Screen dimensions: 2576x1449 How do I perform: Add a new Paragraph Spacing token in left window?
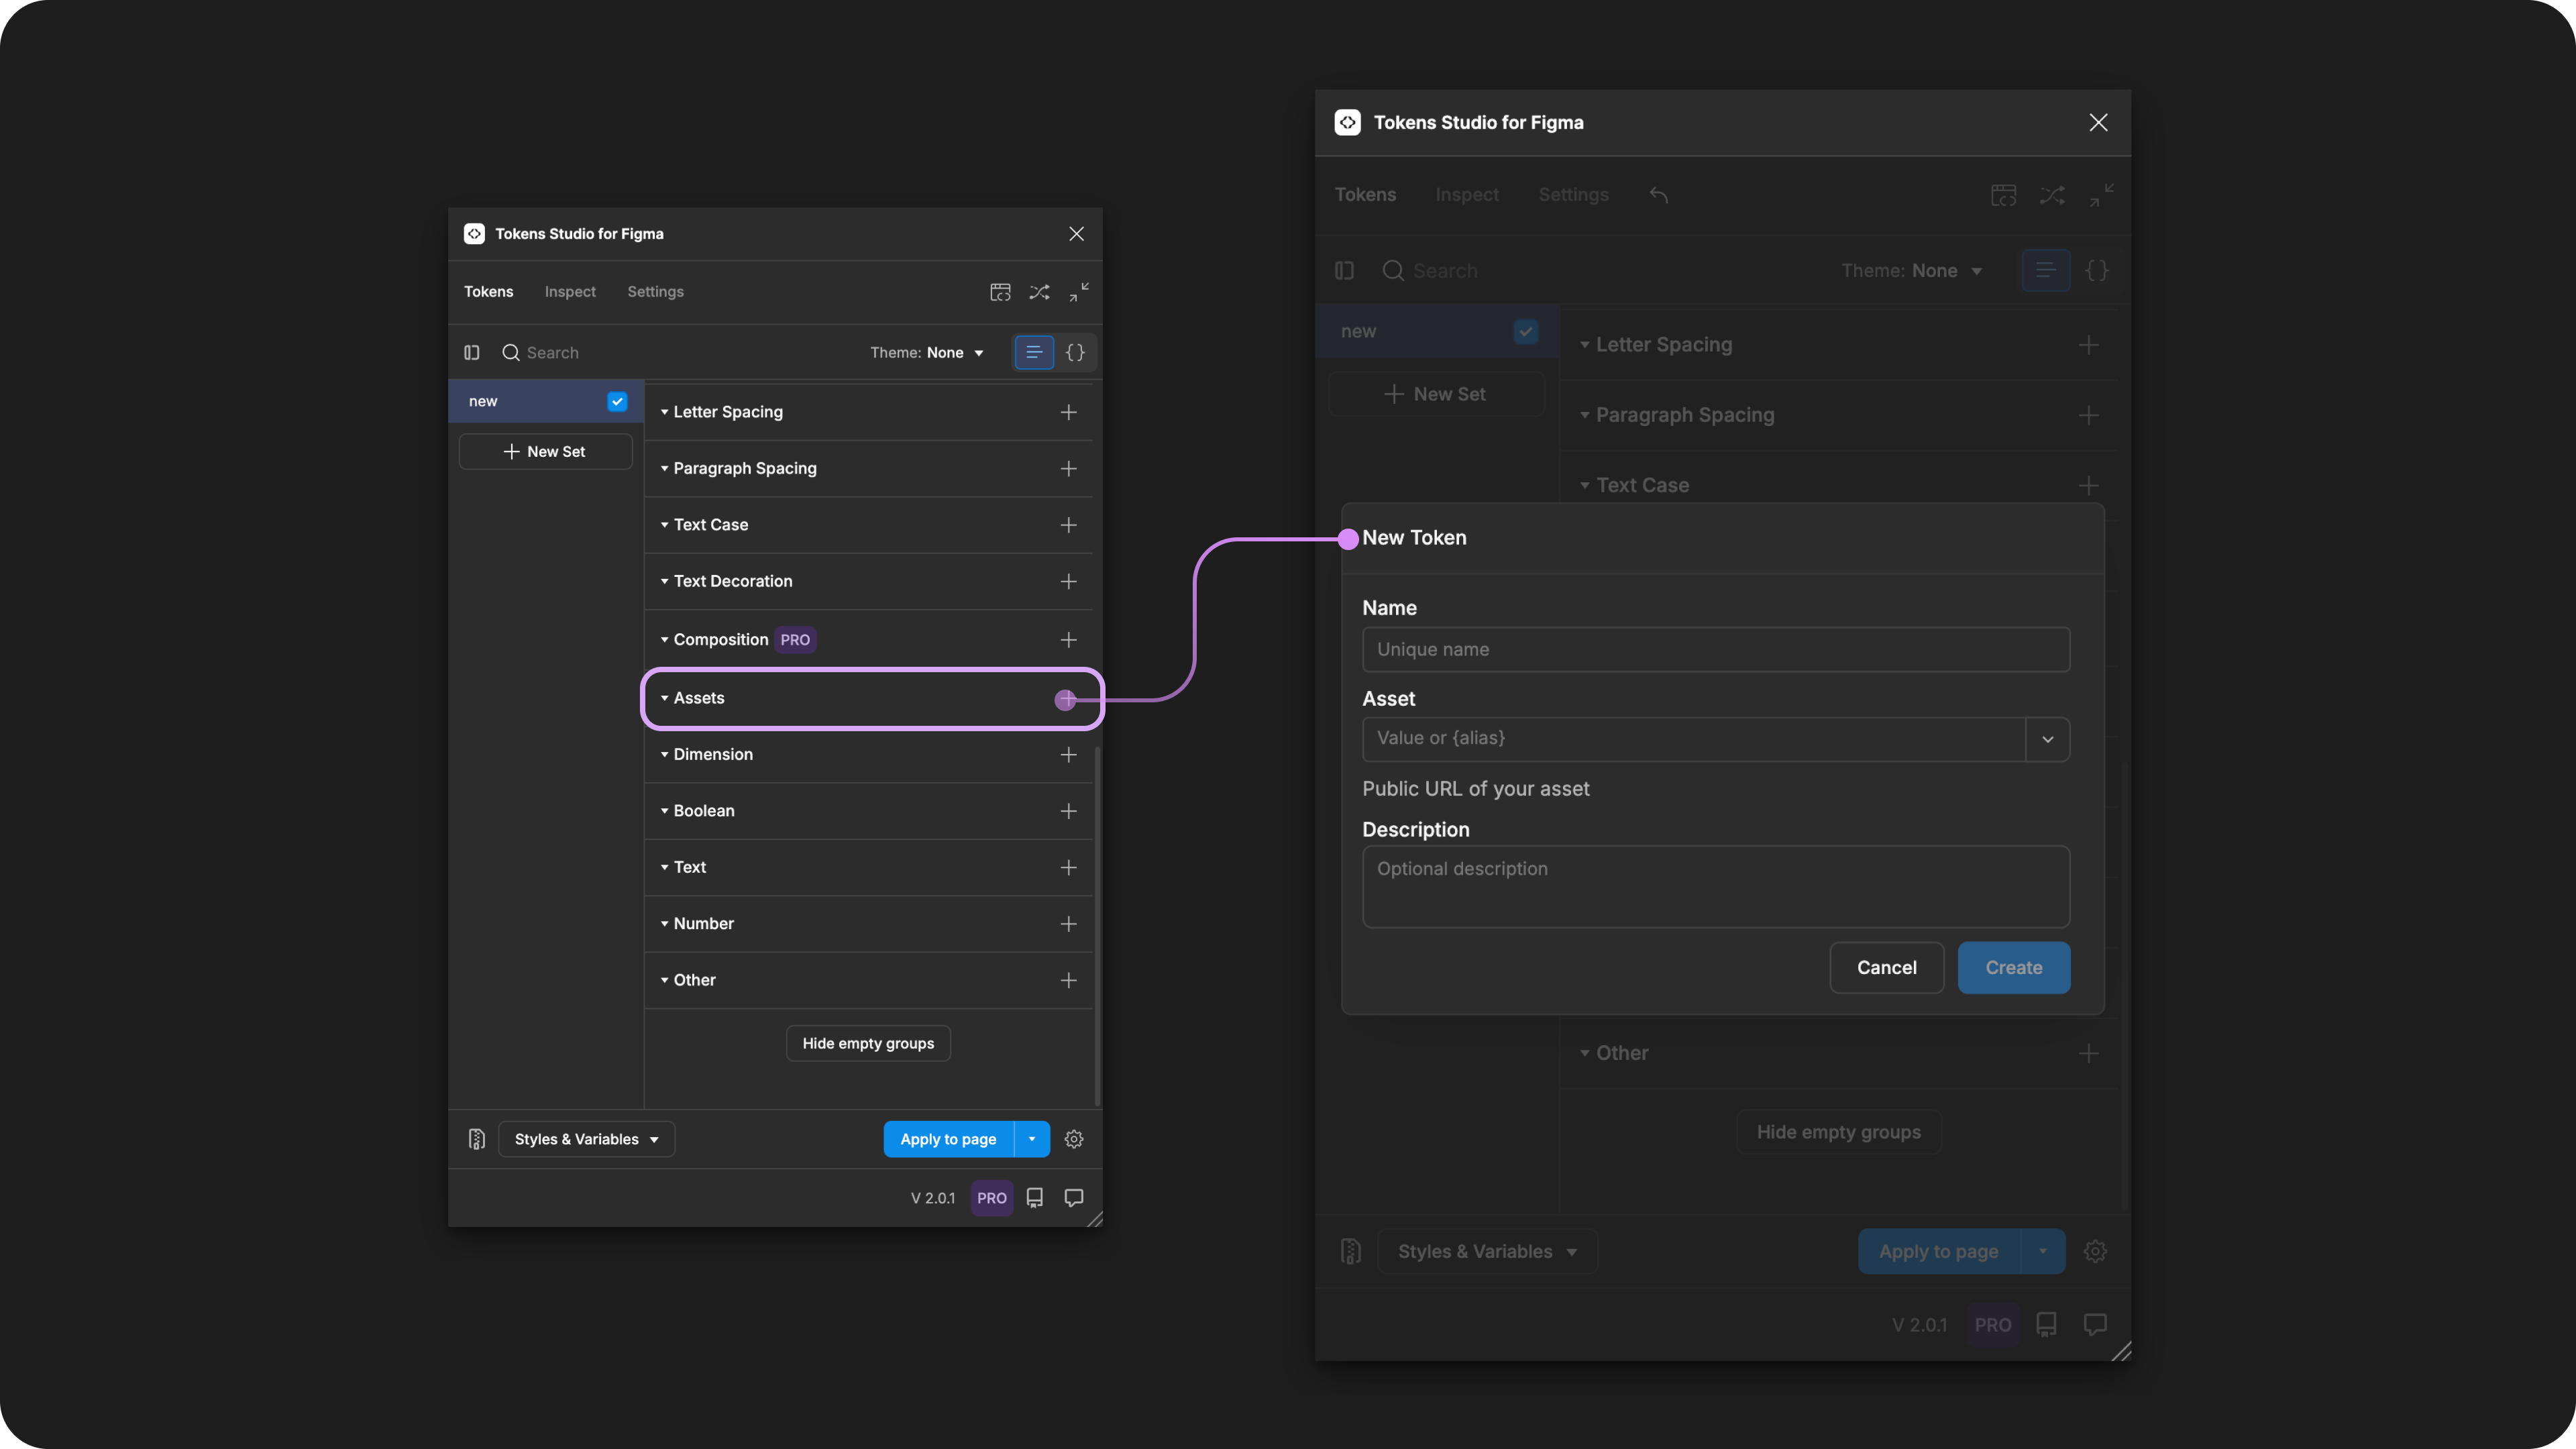[x=1068, y=468]
